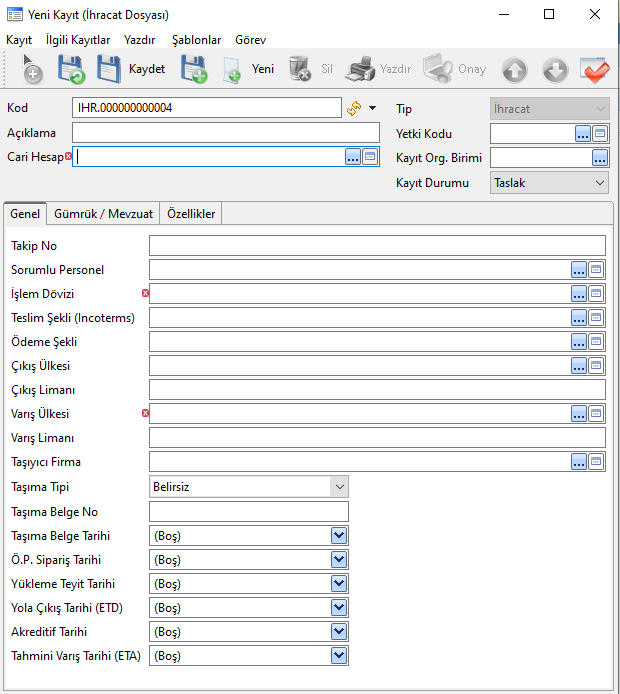The width and height of the screenshot is (620, 694).
Task: Expand the Taşıma Tipi dropdown
Action: pos(340,486)
